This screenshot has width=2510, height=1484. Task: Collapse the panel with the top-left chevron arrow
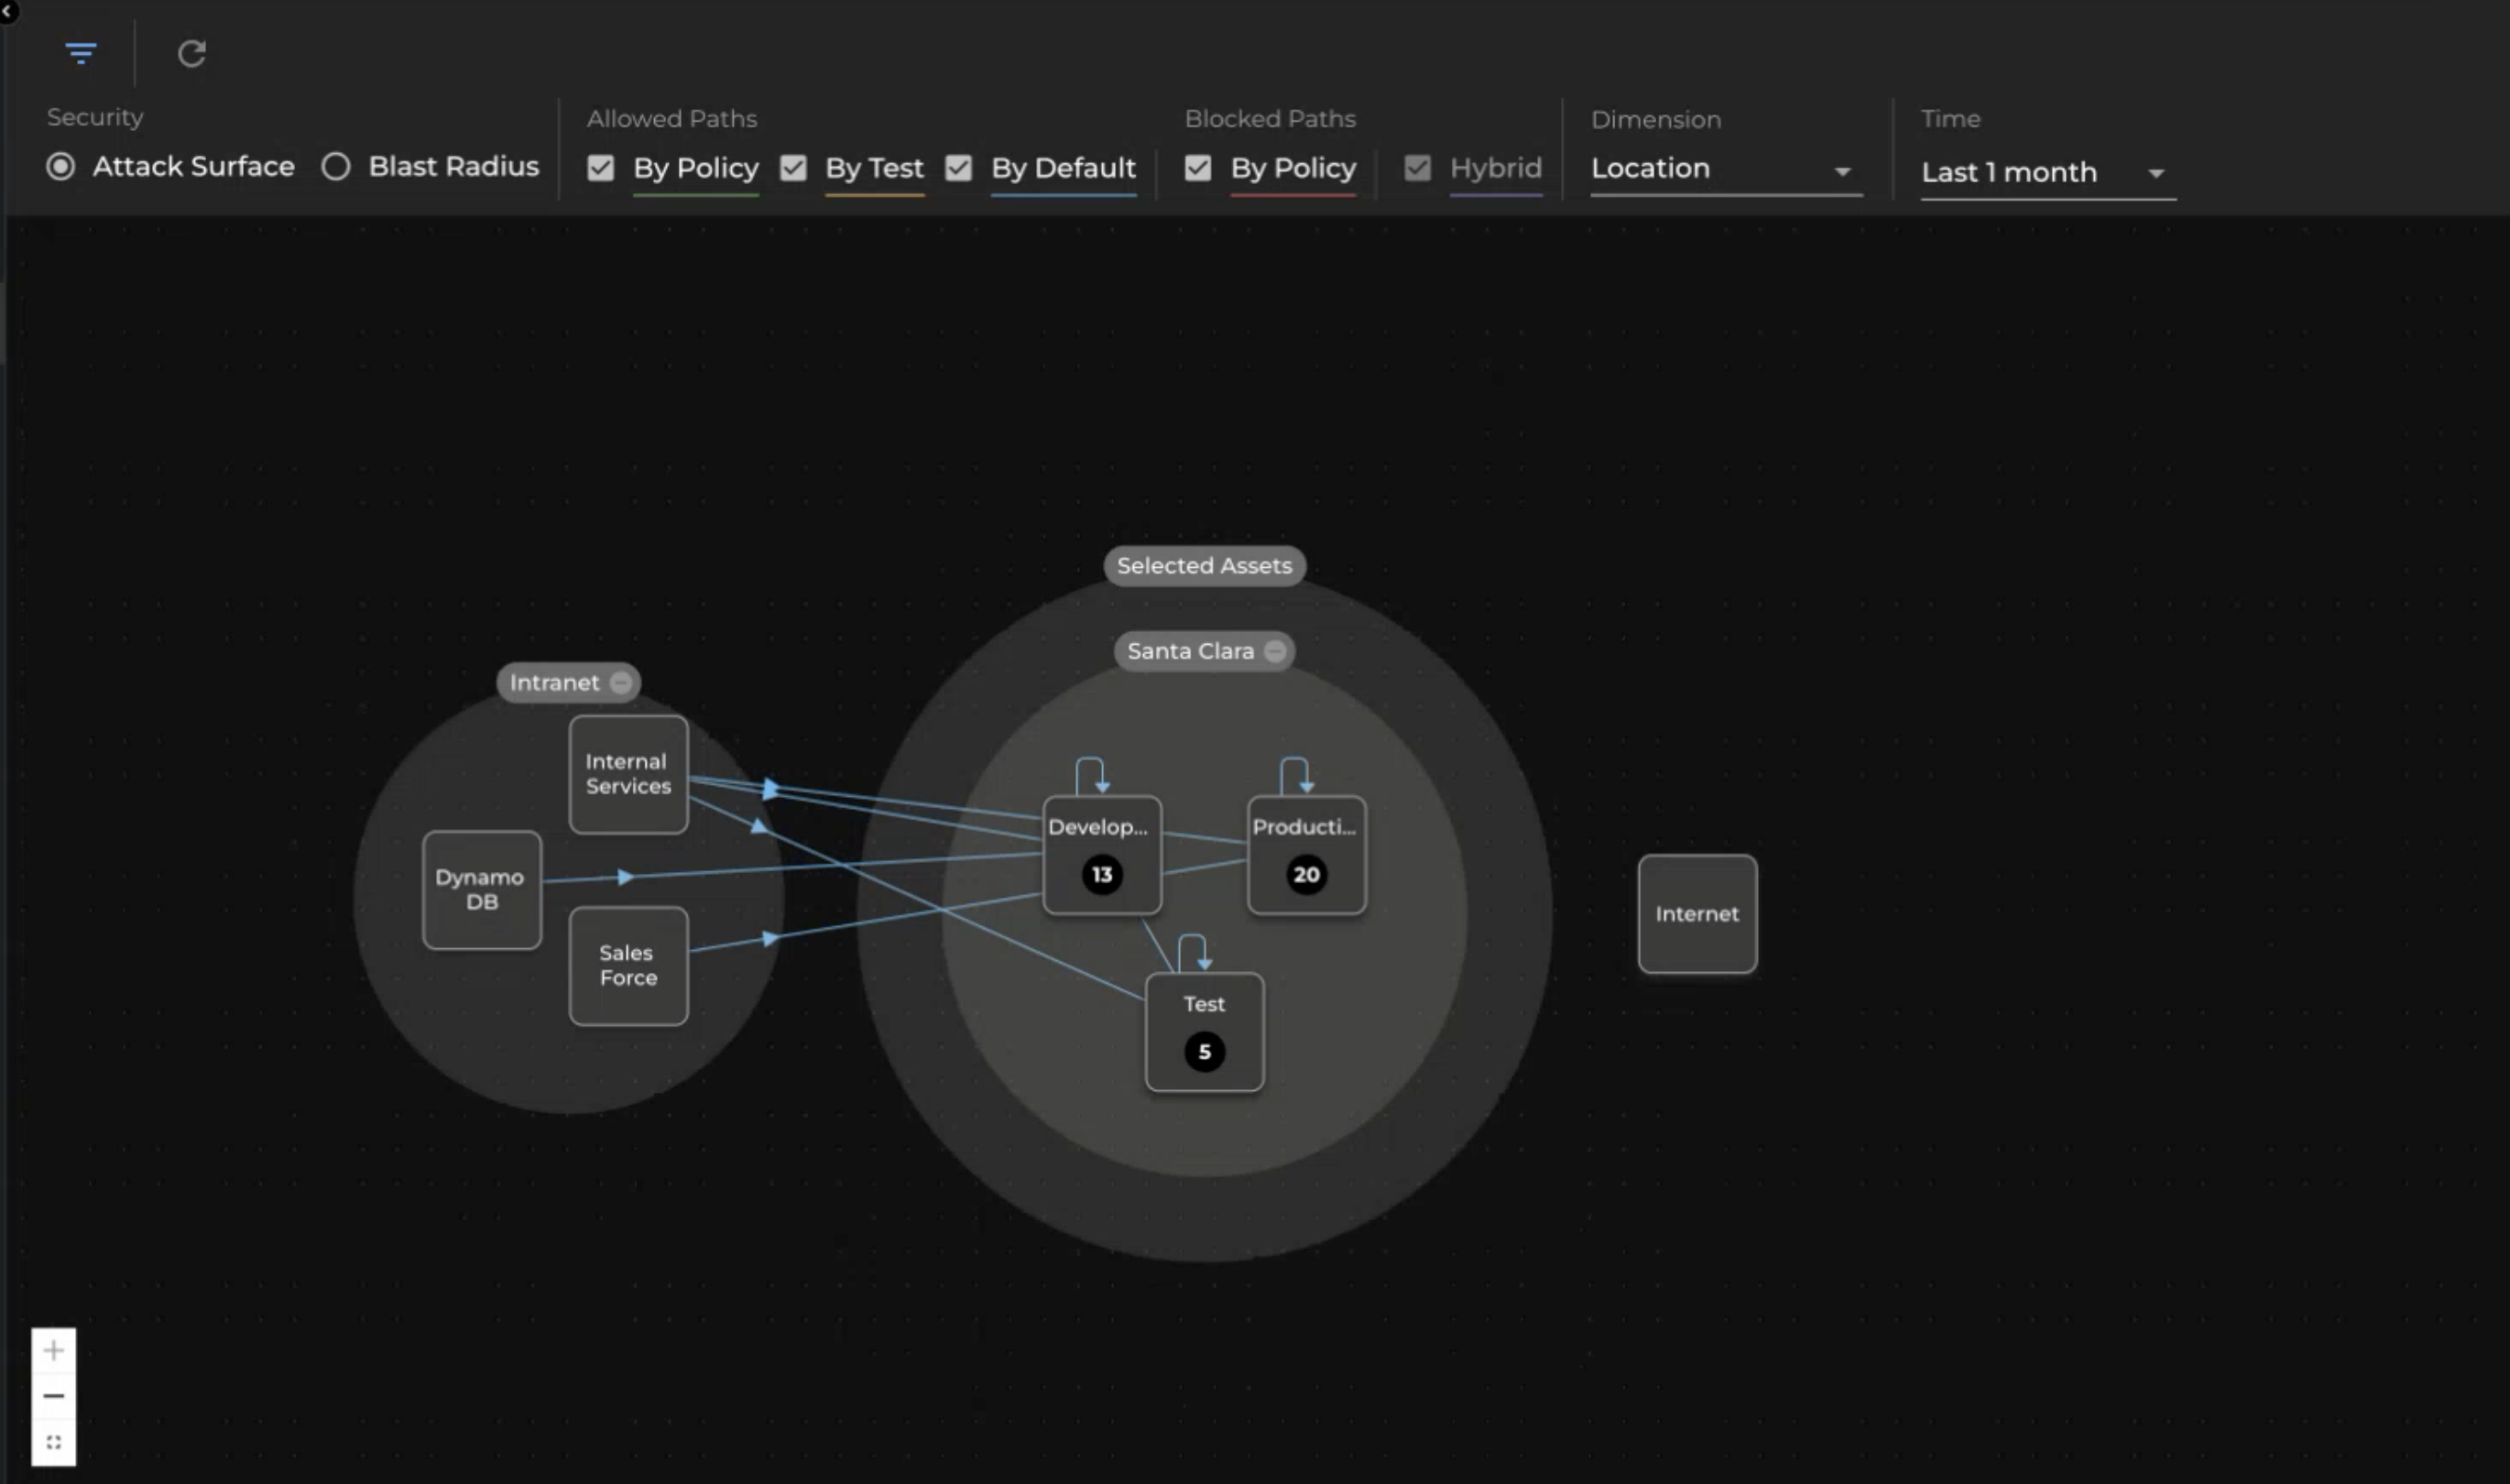(8, 13)
